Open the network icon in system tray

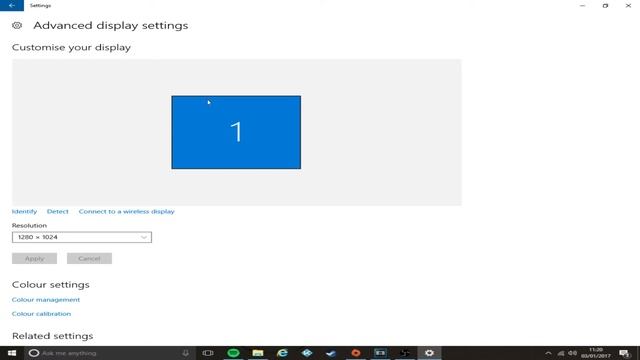click(561, 353)
